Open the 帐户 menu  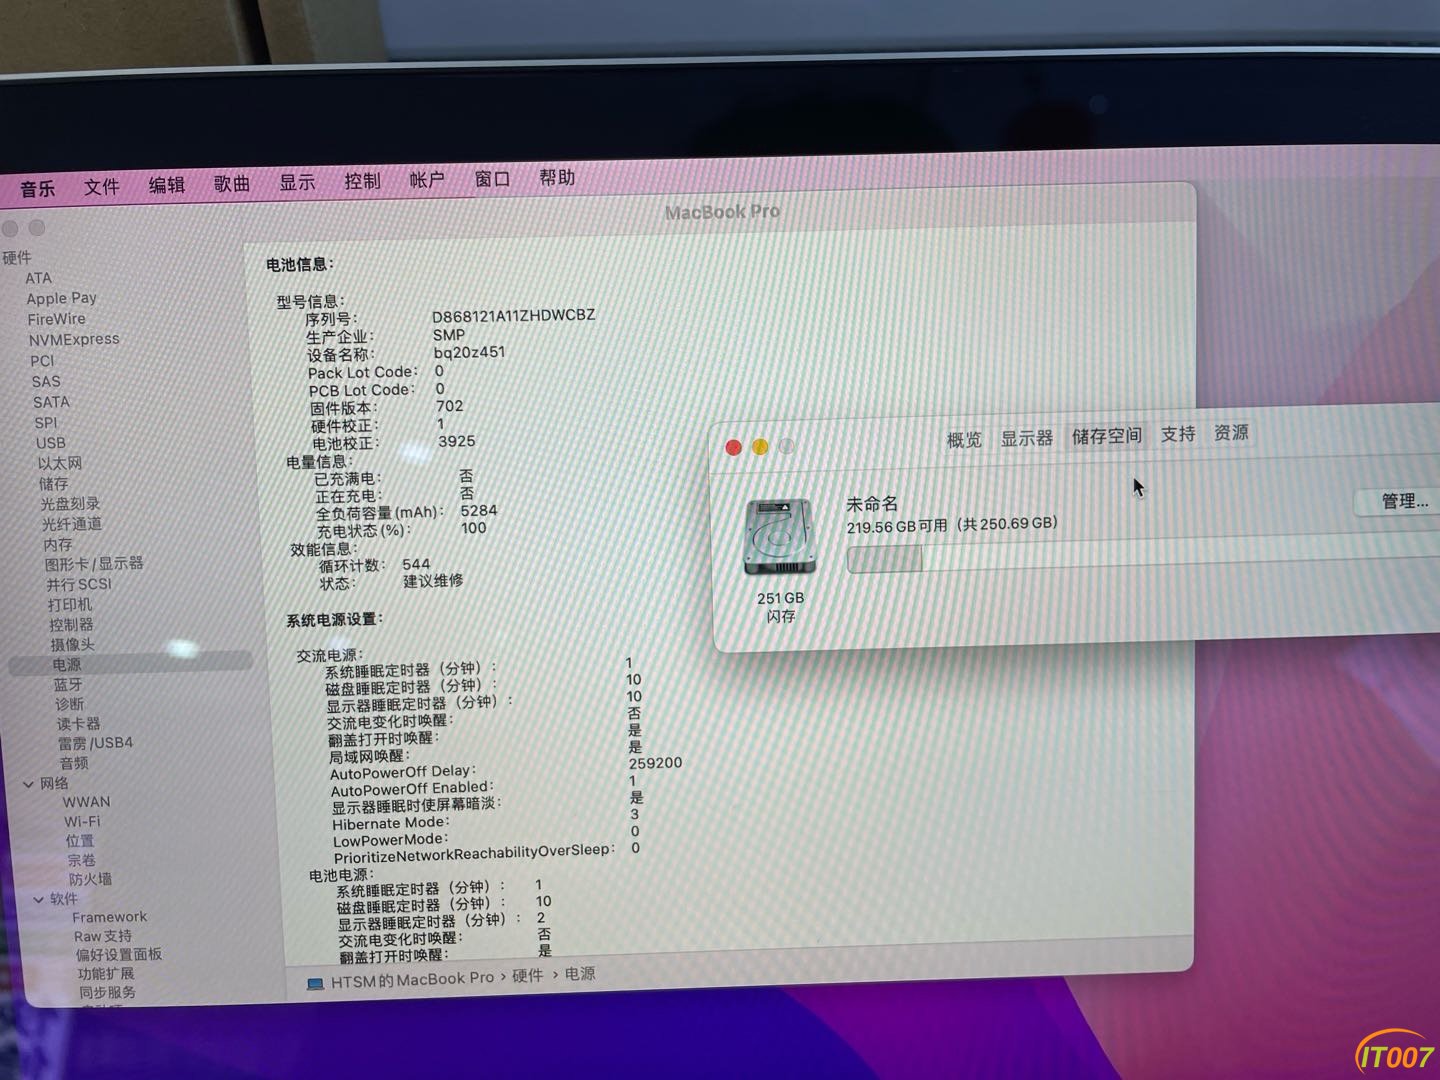tap(427, 180)
